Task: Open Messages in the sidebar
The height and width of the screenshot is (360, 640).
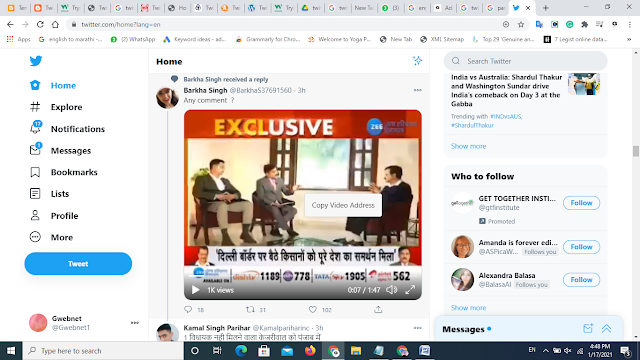Action: pyautogui.click(x=60, y=150)
